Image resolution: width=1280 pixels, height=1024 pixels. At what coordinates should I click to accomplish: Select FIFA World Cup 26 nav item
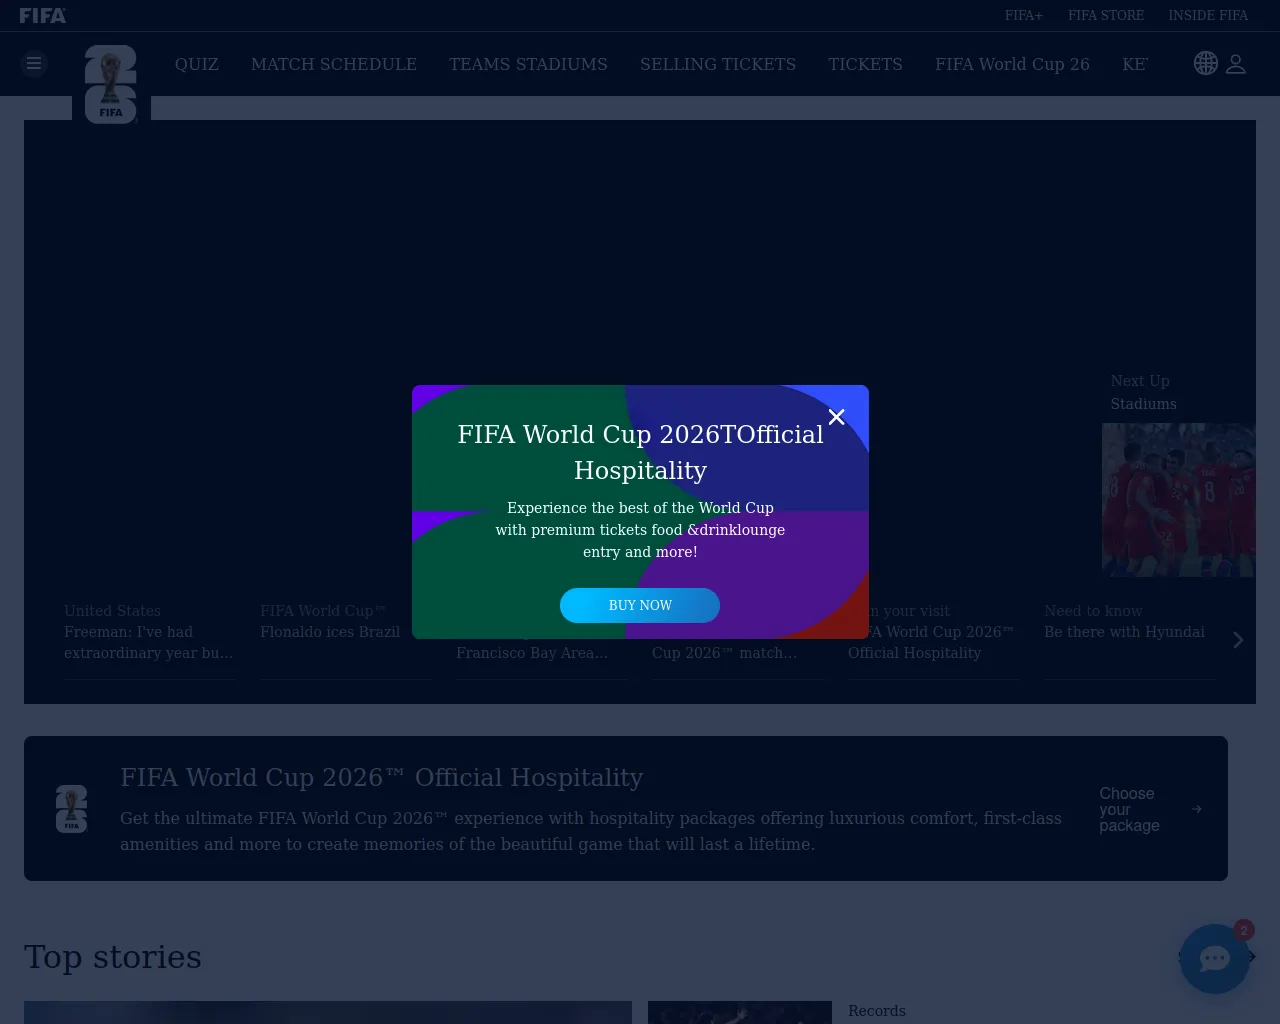(x=1012, y=64)
